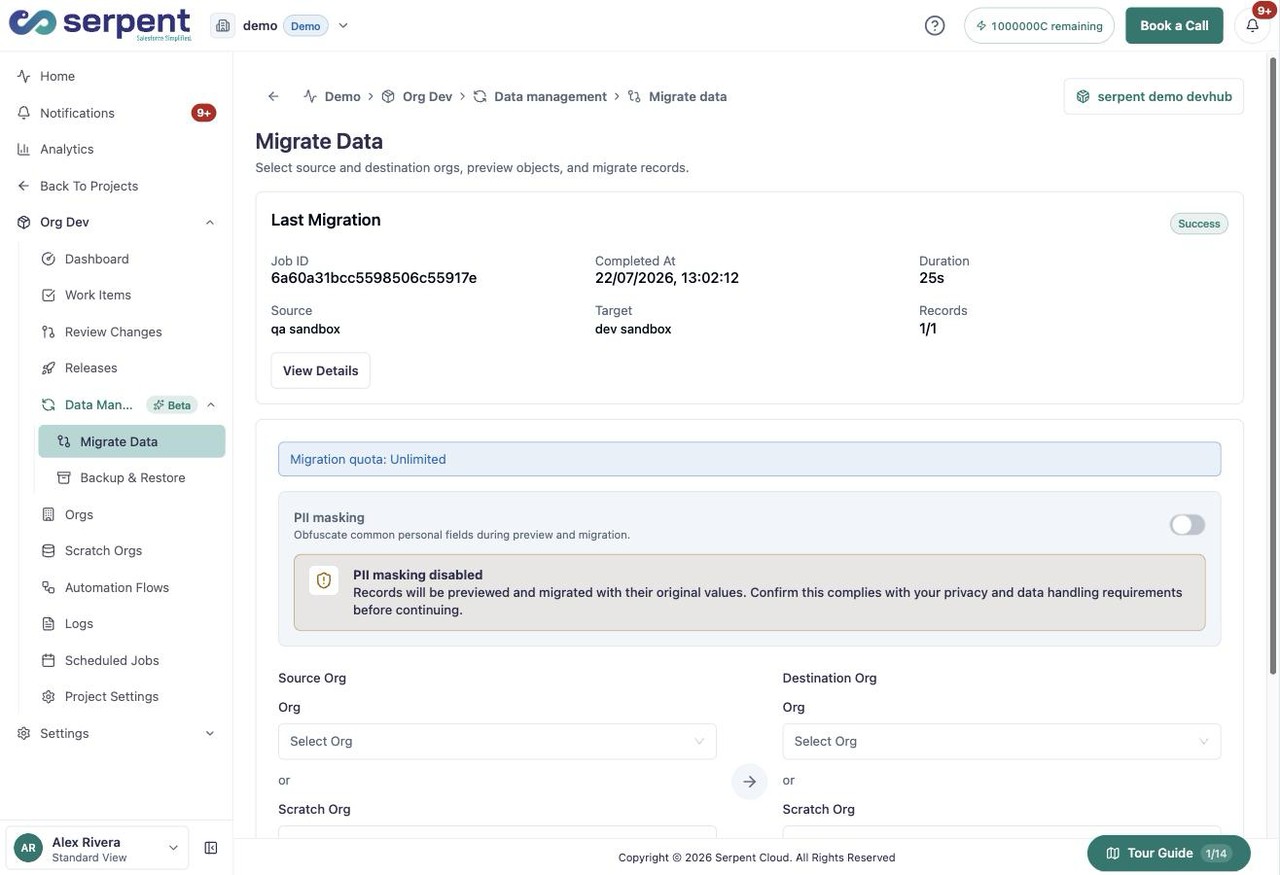Click the Data management breadcrumb link

point(540,96)
